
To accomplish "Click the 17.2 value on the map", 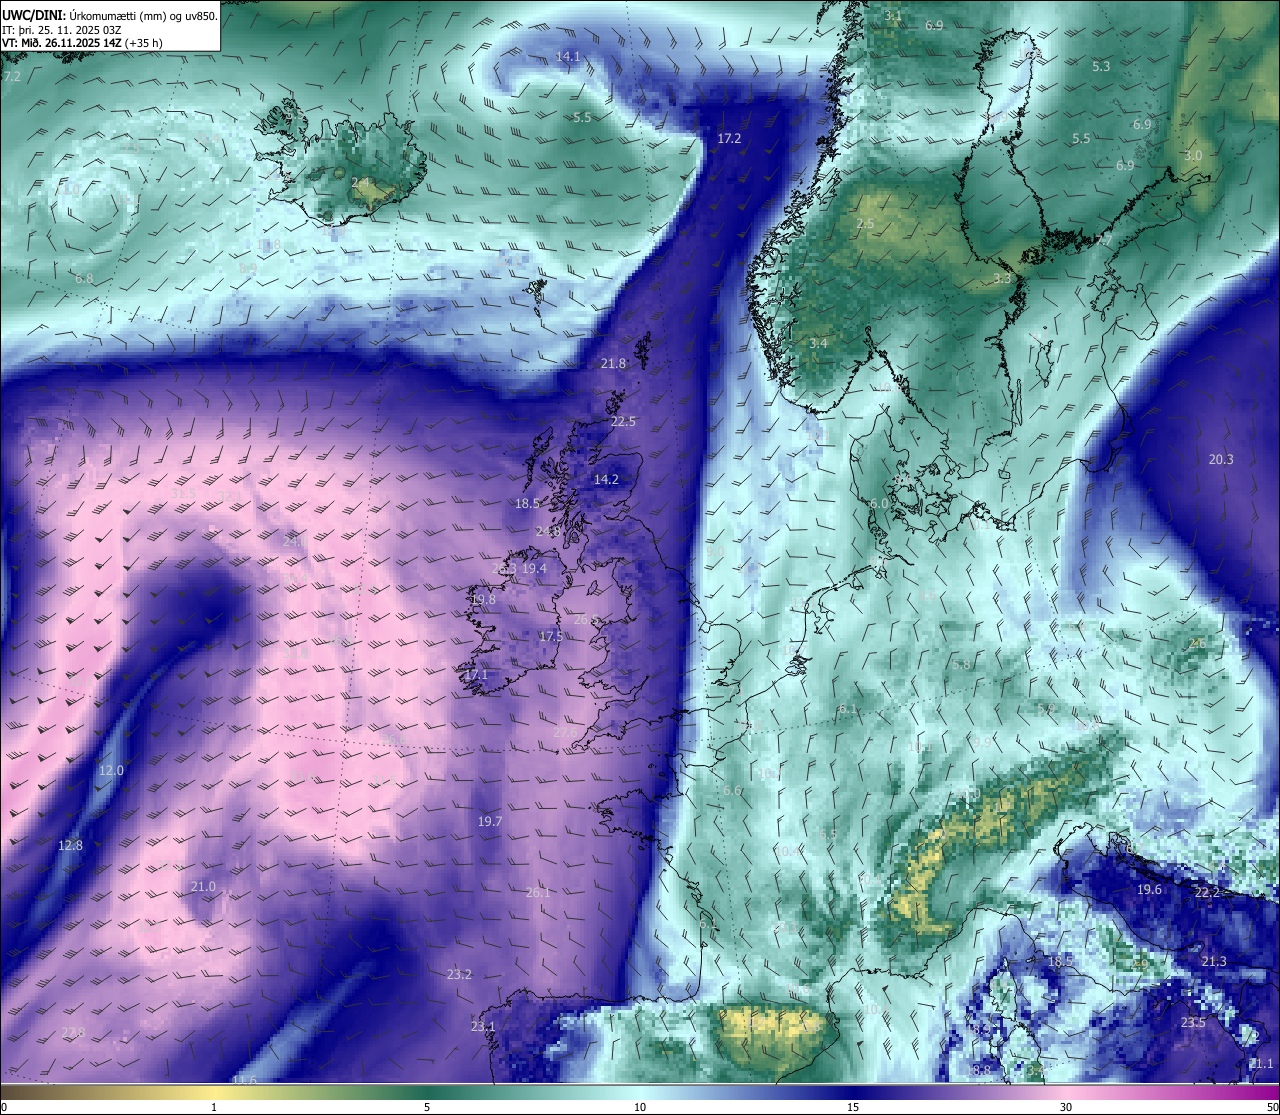I will click(x=730, y=138).
